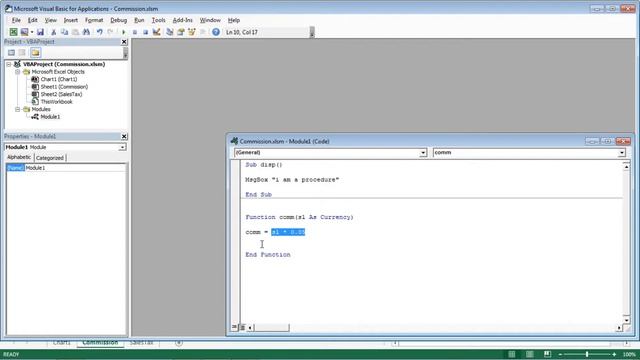Click Procedure View button in code window
The width and height of the screenshot is (640, 360).
(x=235, y=327)
